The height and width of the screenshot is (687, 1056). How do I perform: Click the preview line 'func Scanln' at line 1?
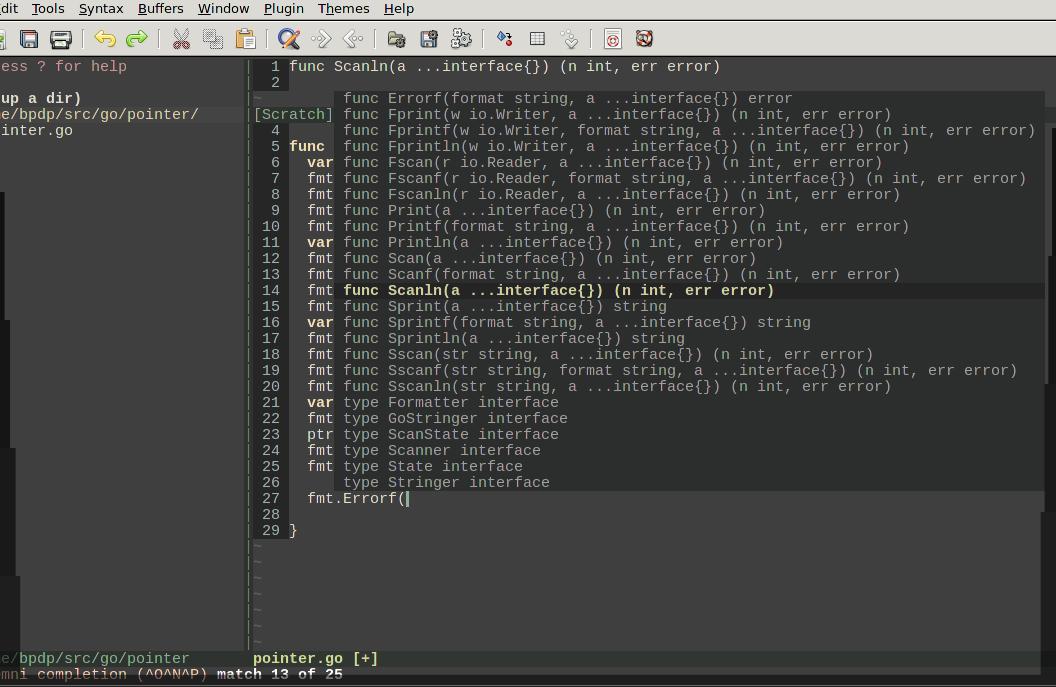[x=504, y=67]
